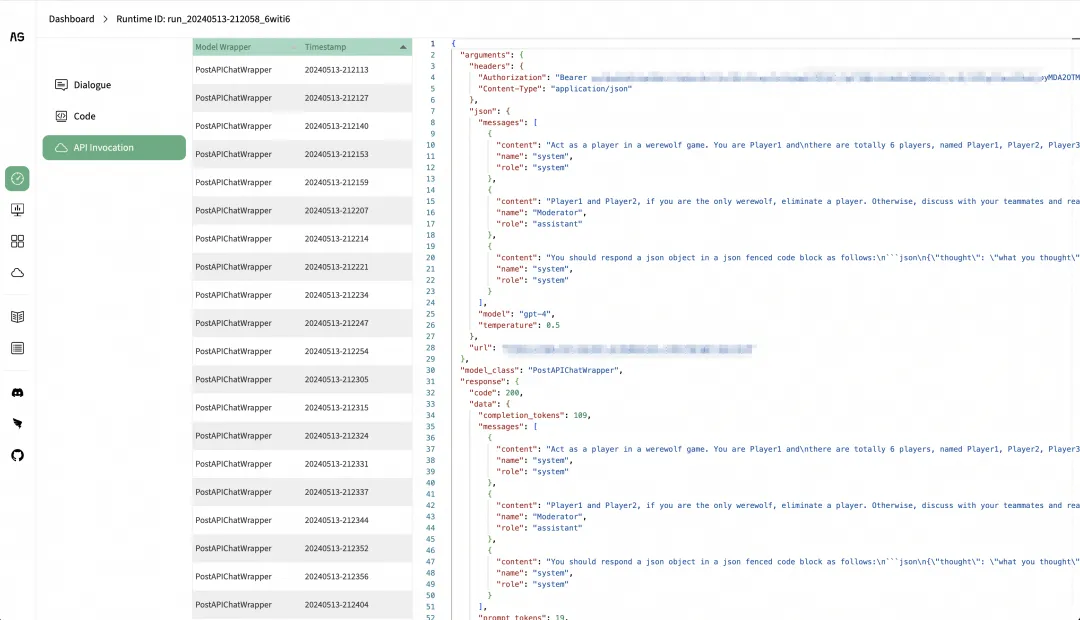Open the monitor chart icon in the sidebar
Screen dimensions: 1080x620
[17, 209]
